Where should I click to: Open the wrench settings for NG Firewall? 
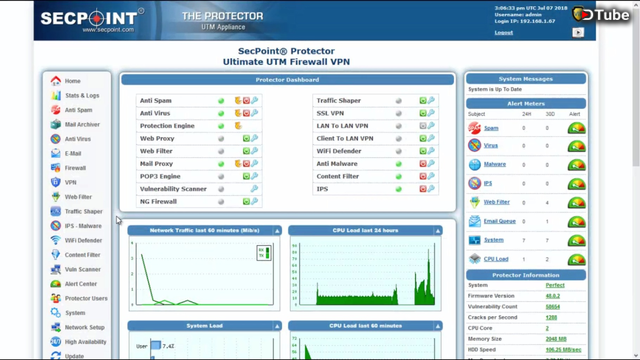point(255,201)
